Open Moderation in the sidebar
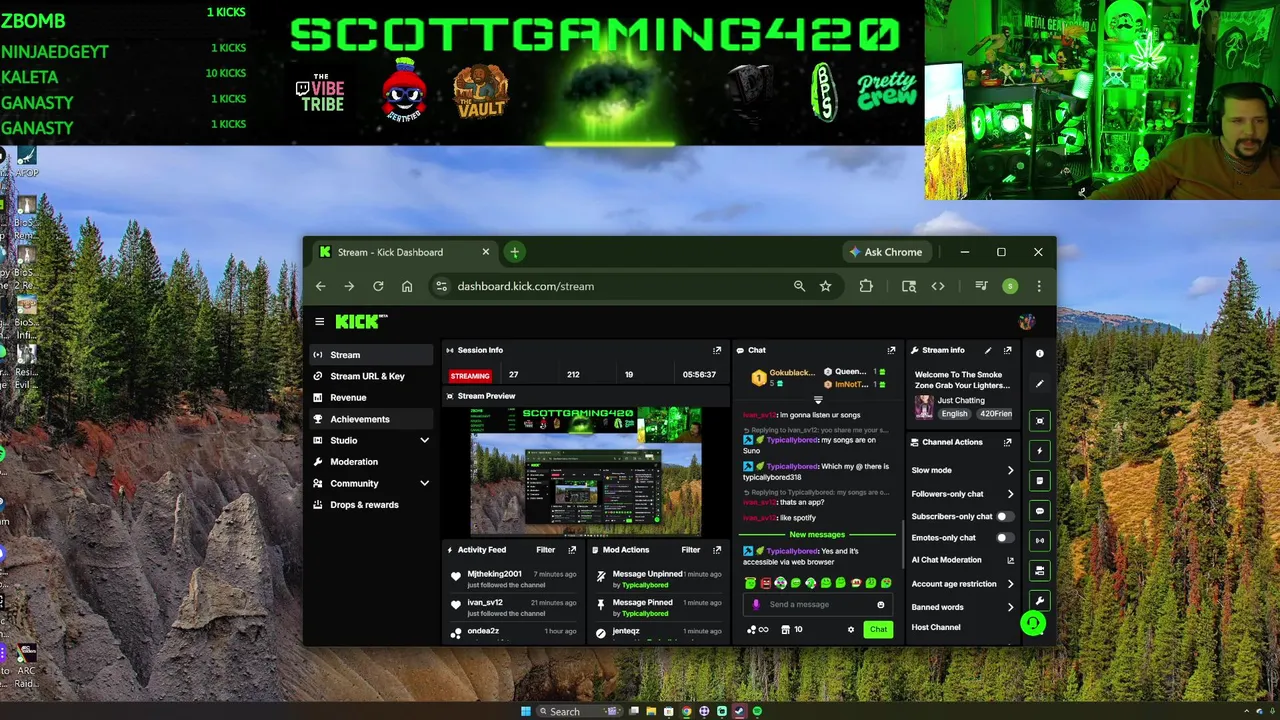The height and width of the screenshot is (720, 1280). point(371,462)
